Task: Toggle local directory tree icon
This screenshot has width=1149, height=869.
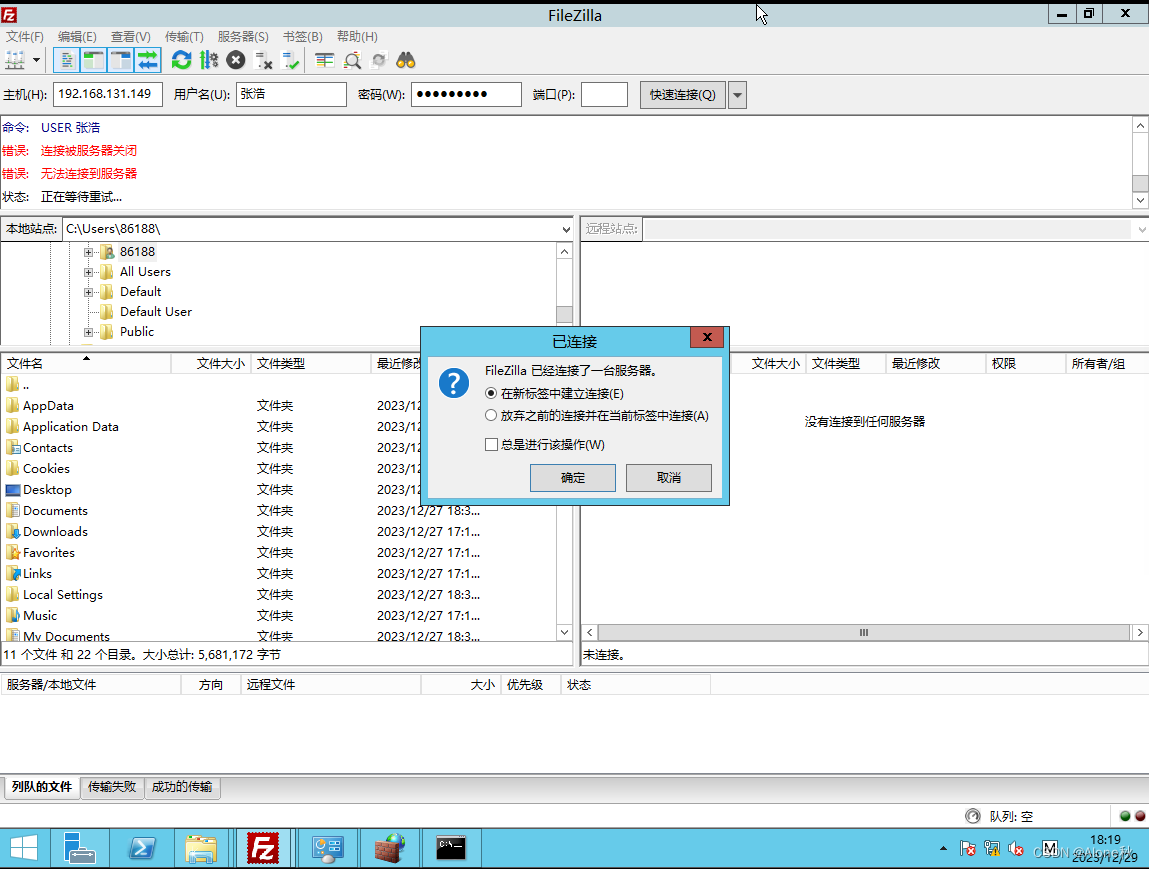Action: tap(94, 60)
